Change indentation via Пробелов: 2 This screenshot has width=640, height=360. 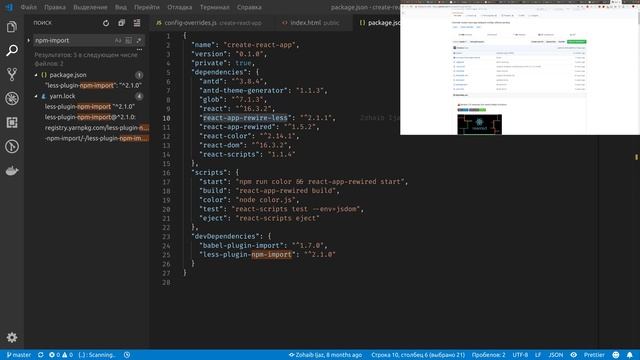(x=489, y=355)
